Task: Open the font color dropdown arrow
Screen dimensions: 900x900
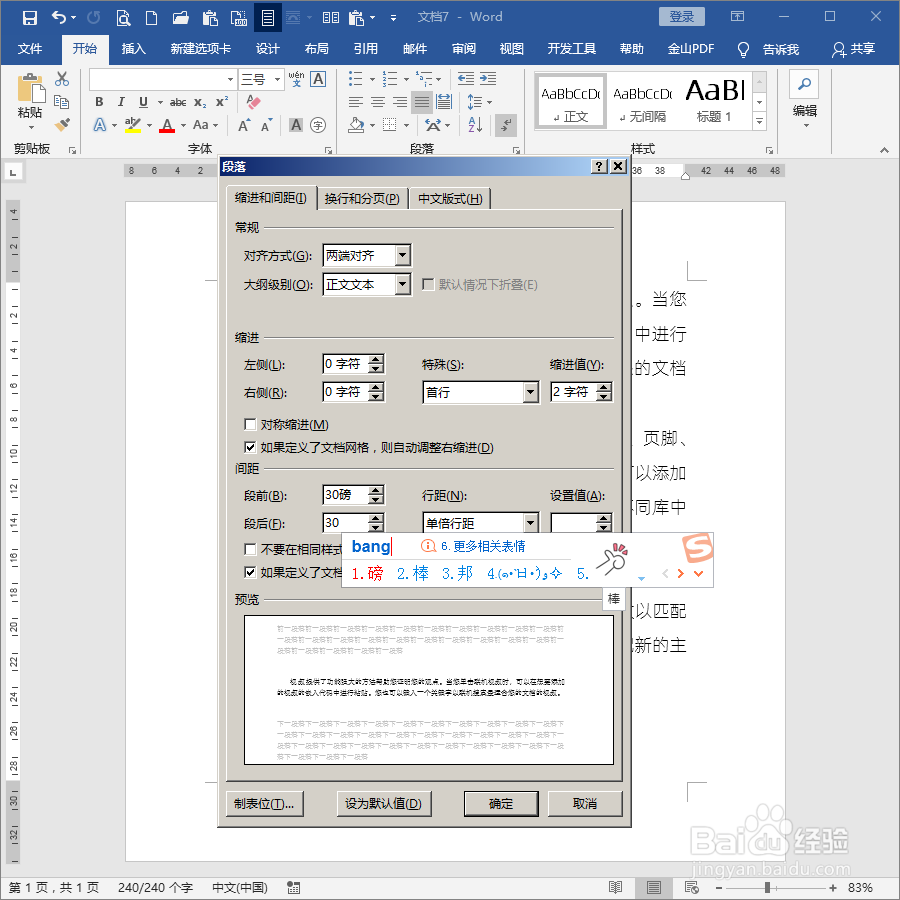Action: pos(184,125)
